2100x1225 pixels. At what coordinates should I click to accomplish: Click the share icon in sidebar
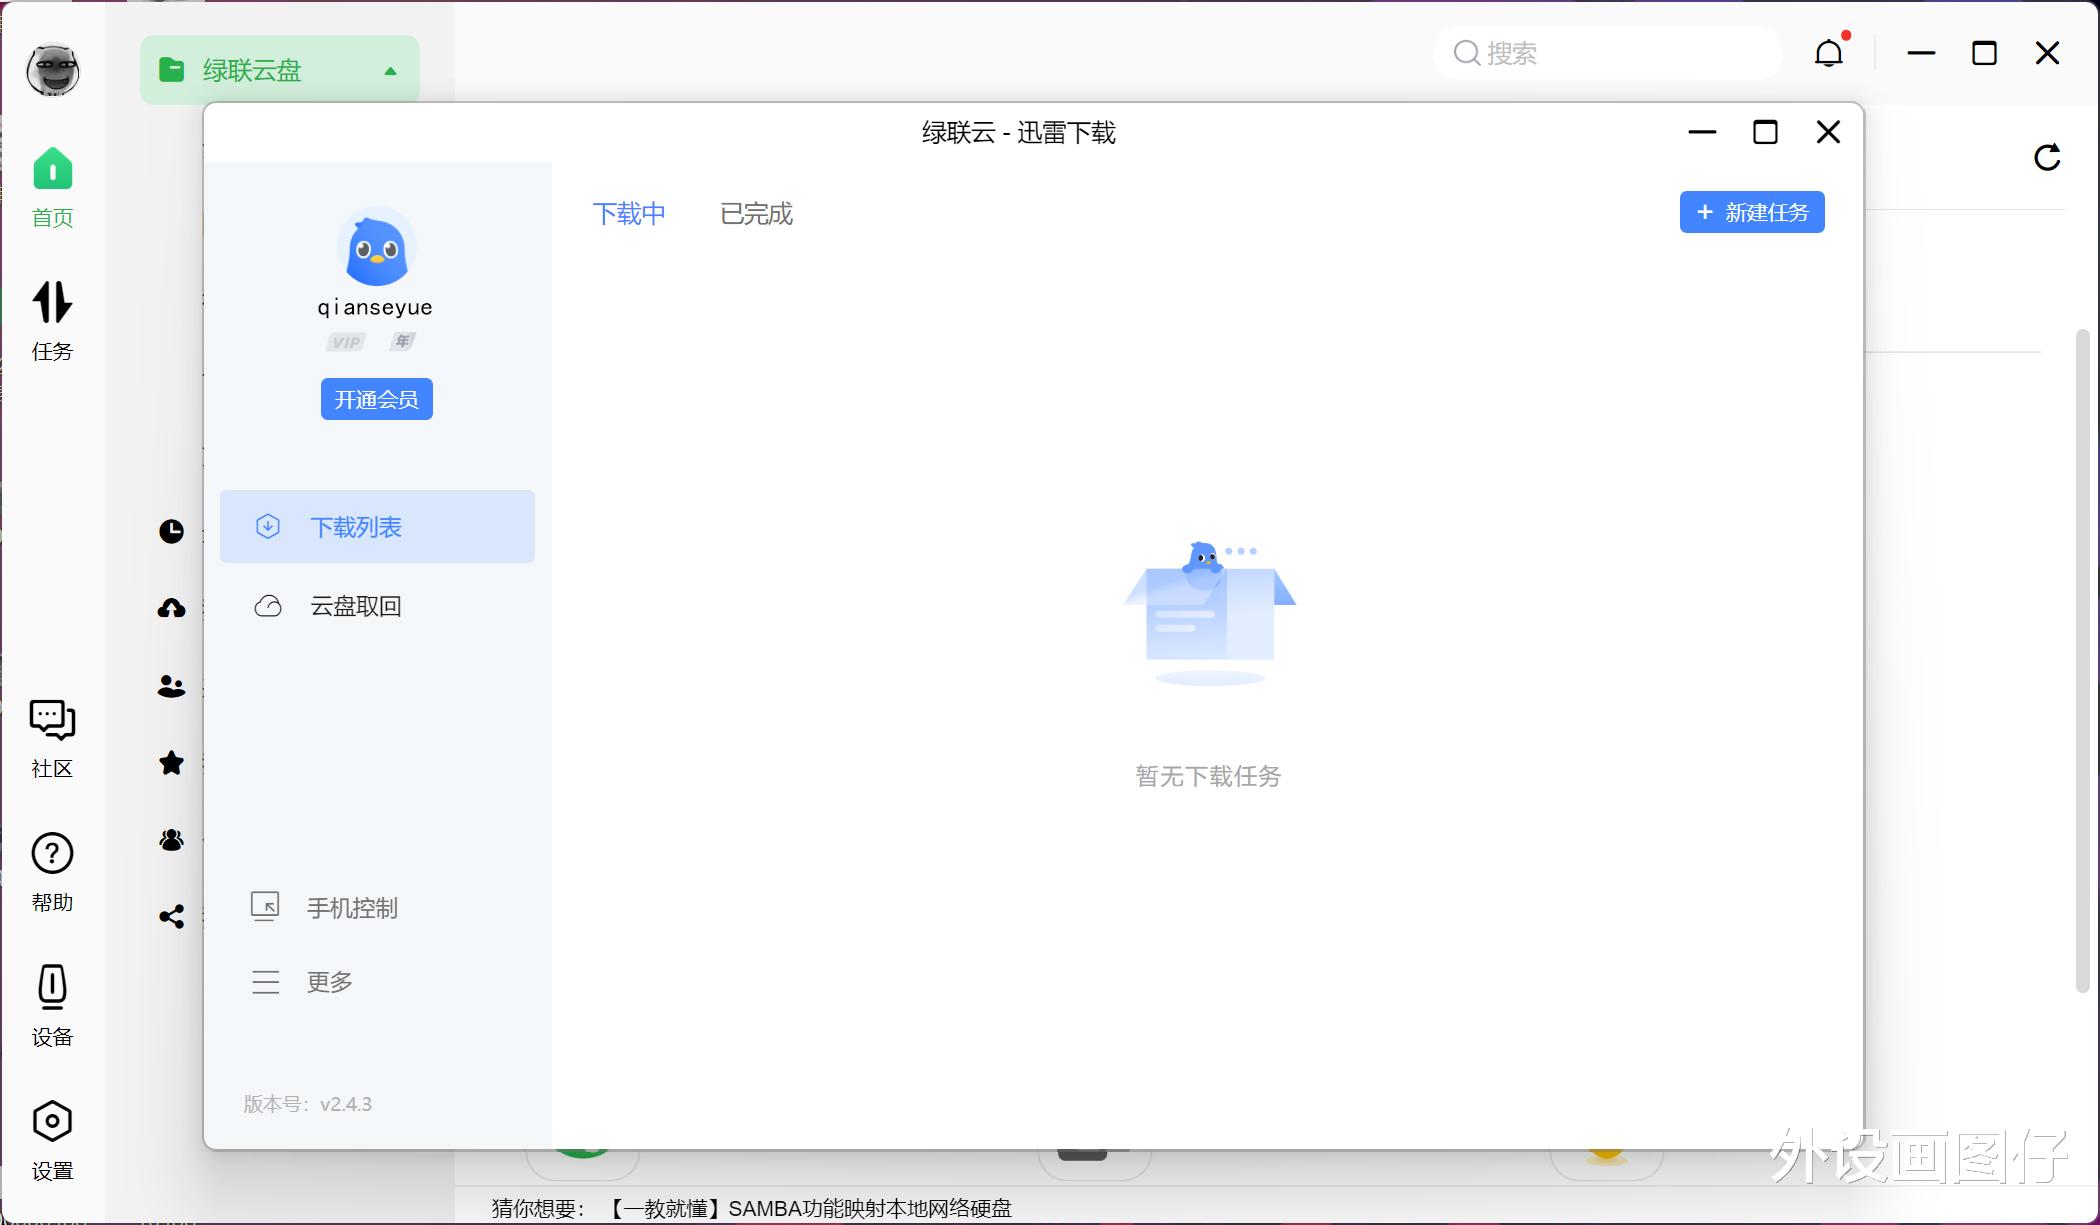[171, 916]
